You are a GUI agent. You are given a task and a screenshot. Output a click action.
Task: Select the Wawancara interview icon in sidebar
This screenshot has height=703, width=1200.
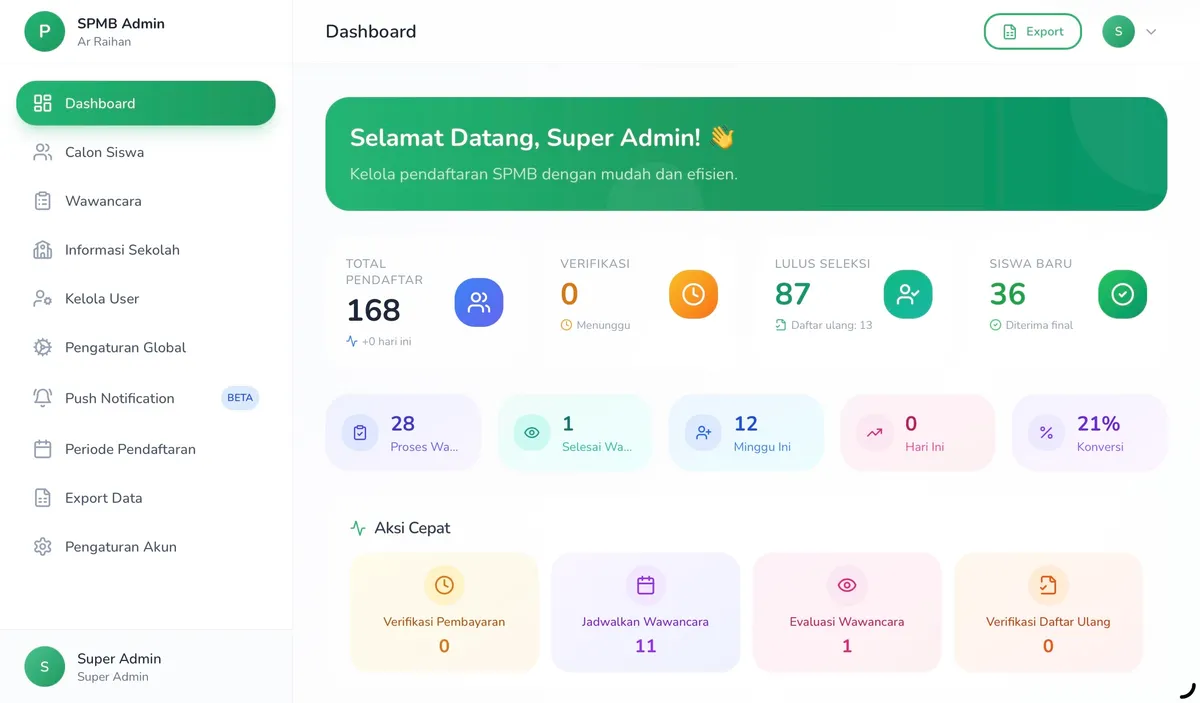(41, 200)
